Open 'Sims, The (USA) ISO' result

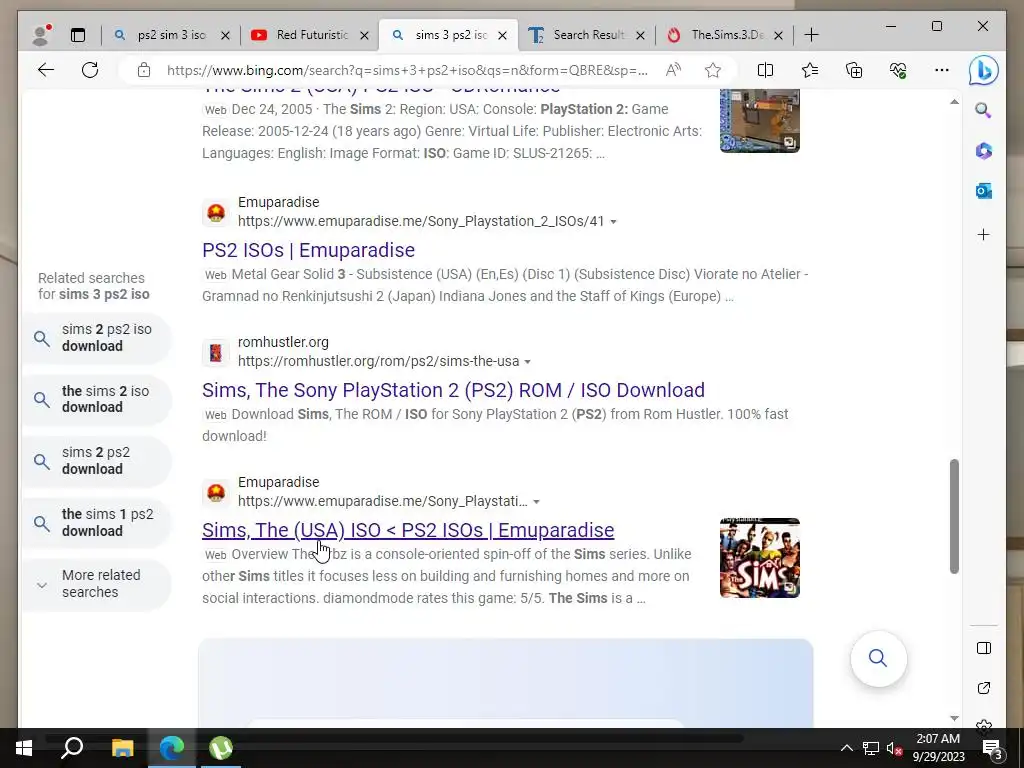click(408, 530)
